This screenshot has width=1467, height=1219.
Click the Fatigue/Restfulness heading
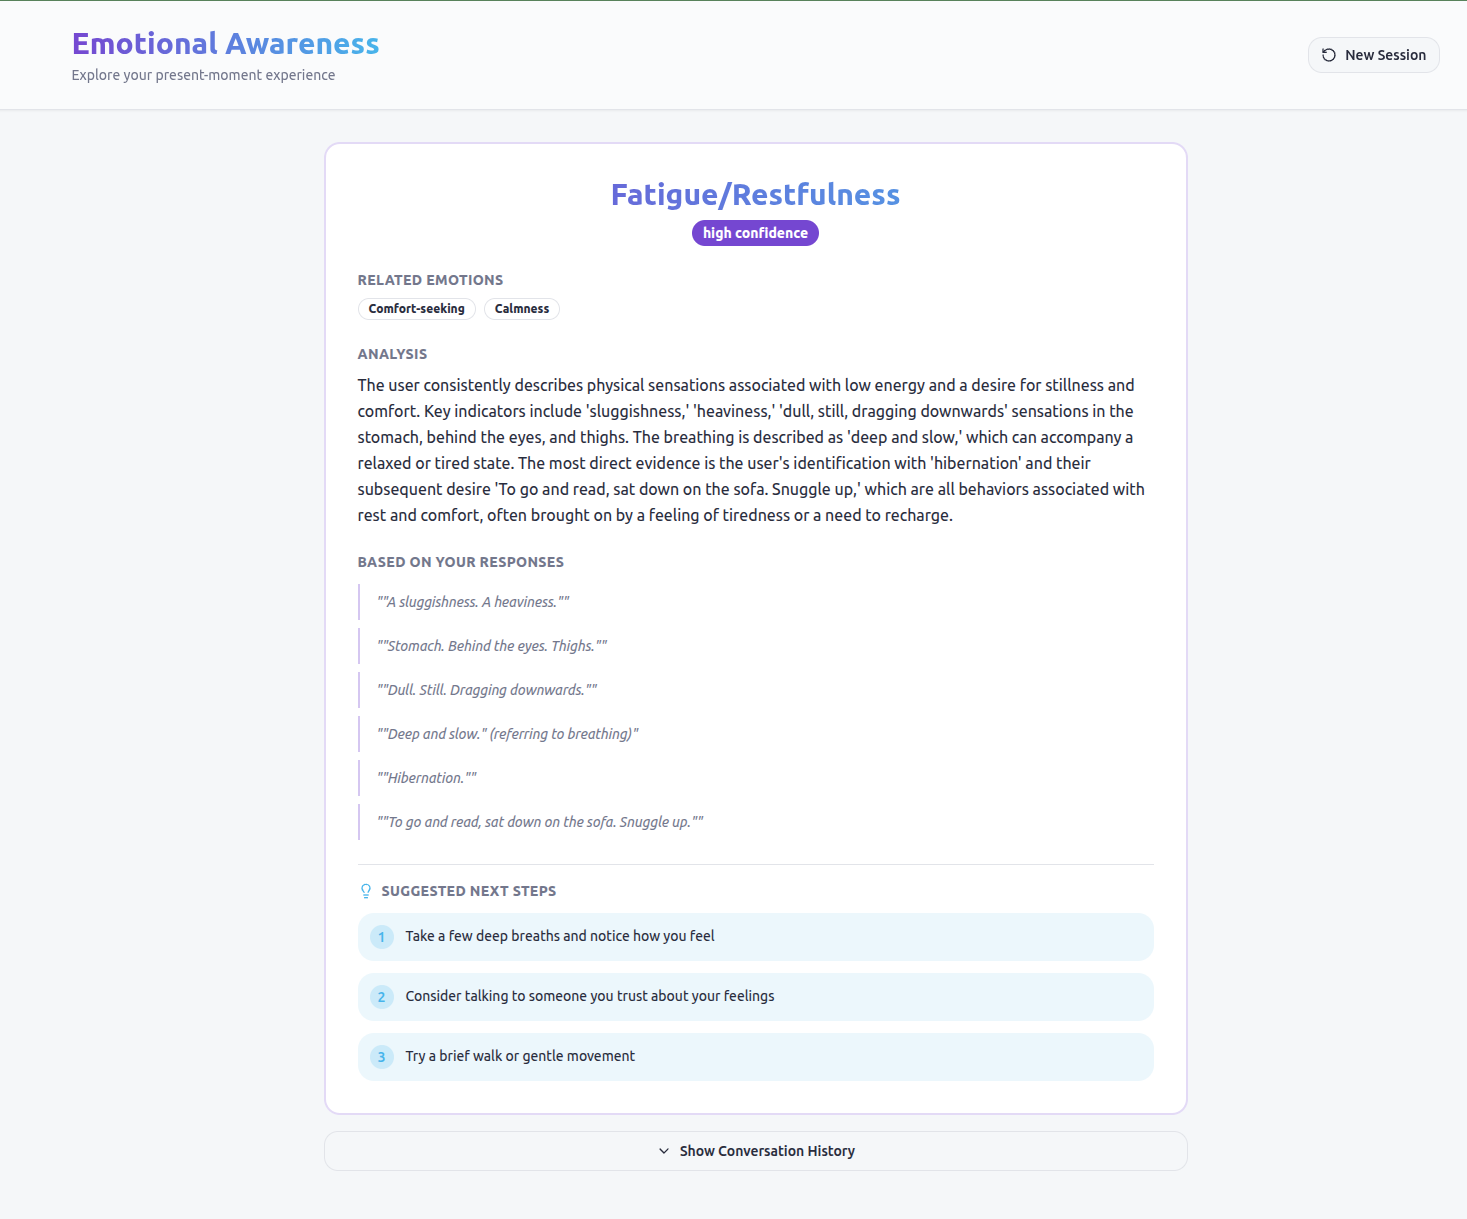tap(755, 195)
